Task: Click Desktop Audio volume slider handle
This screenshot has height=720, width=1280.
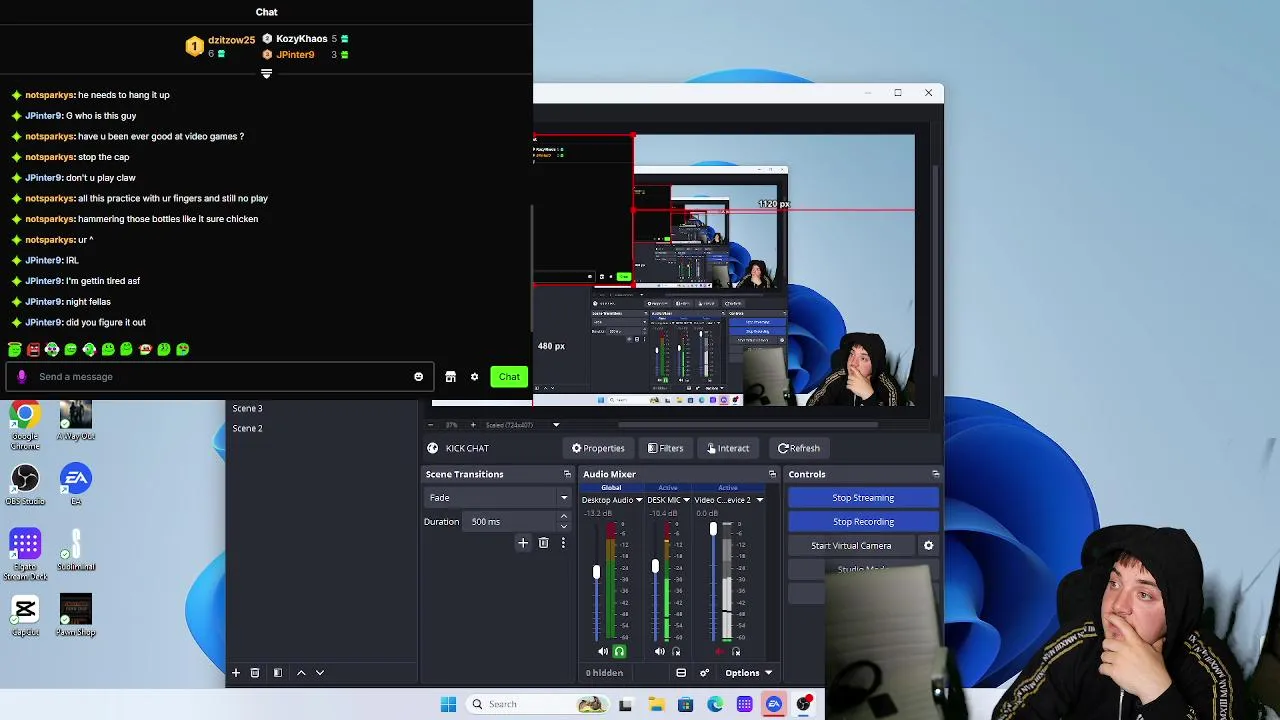Action: pos(596,572)
